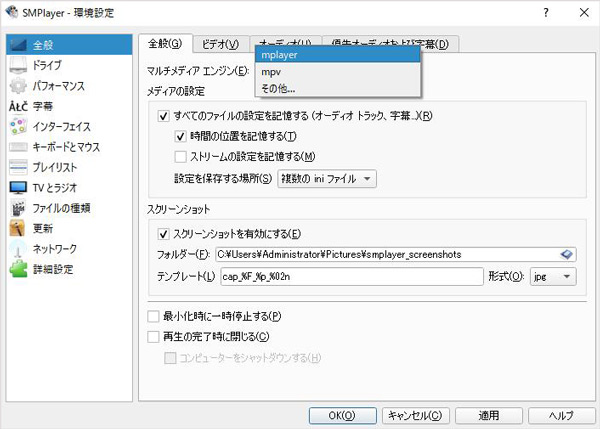The image size is (600, 429).
Task: Click the テンプレート cap_%F field
Action: [352, 276]
